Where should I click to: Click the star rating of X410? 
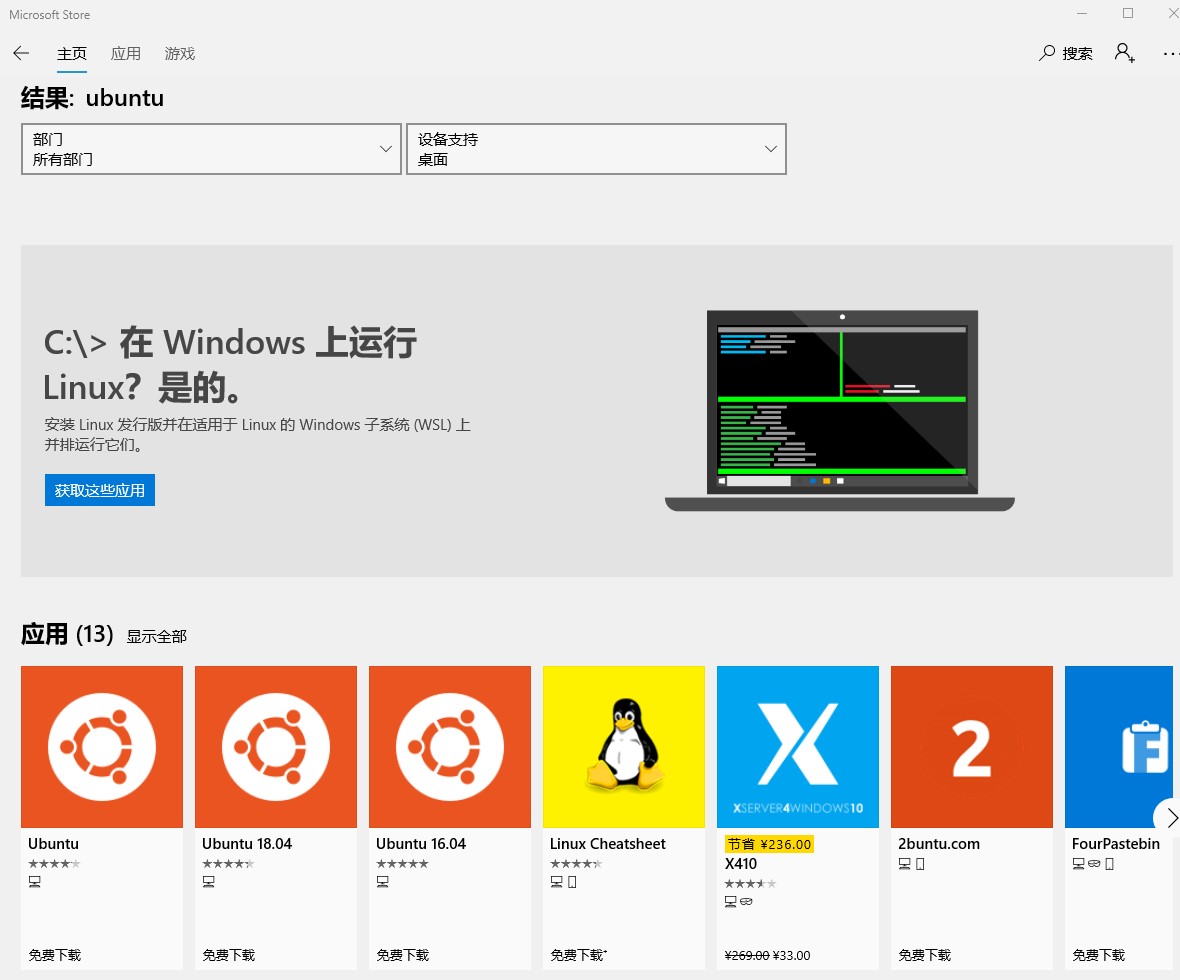click(x=750, y=884)
